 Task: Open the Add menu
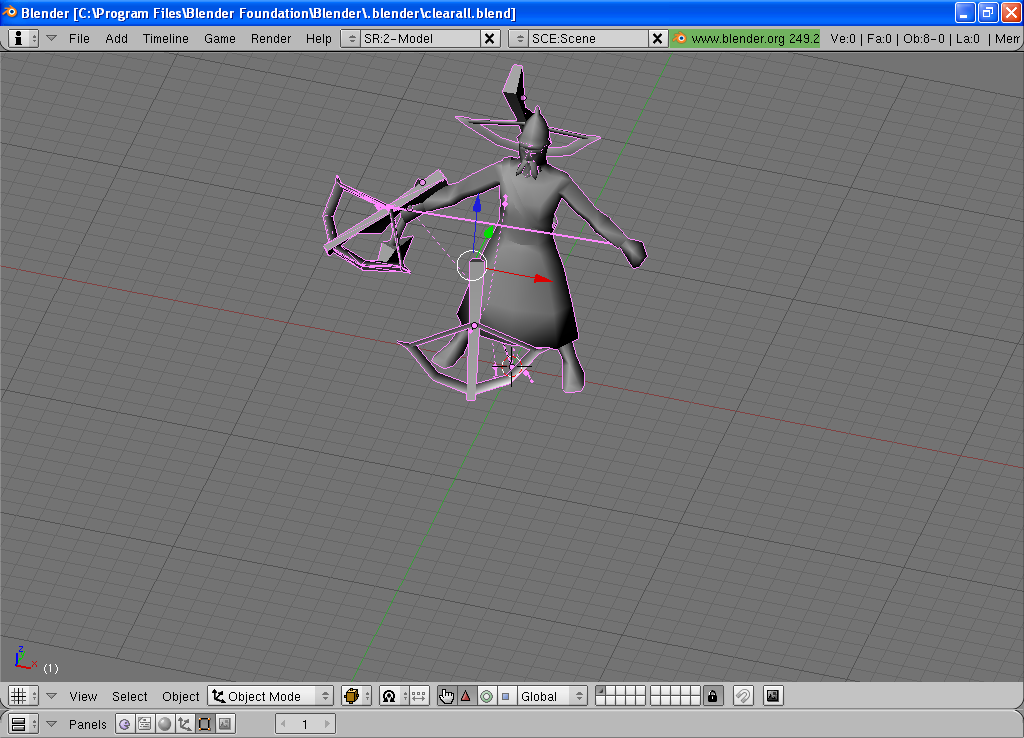(116, 39)
